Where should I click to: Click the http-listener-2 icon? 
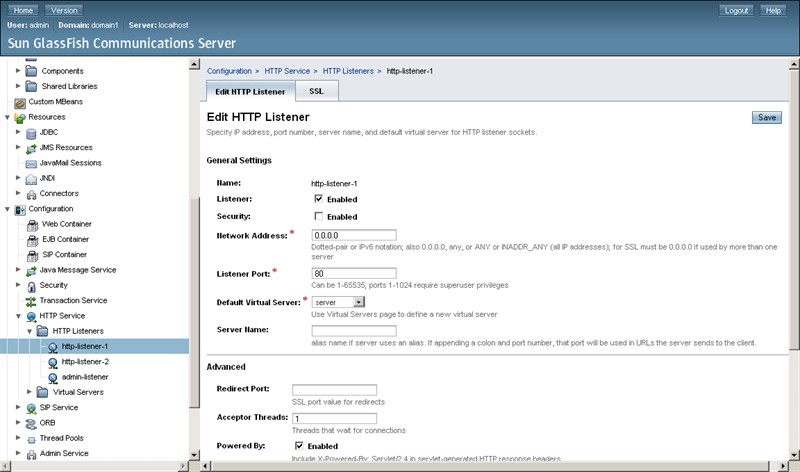[53, 362]
